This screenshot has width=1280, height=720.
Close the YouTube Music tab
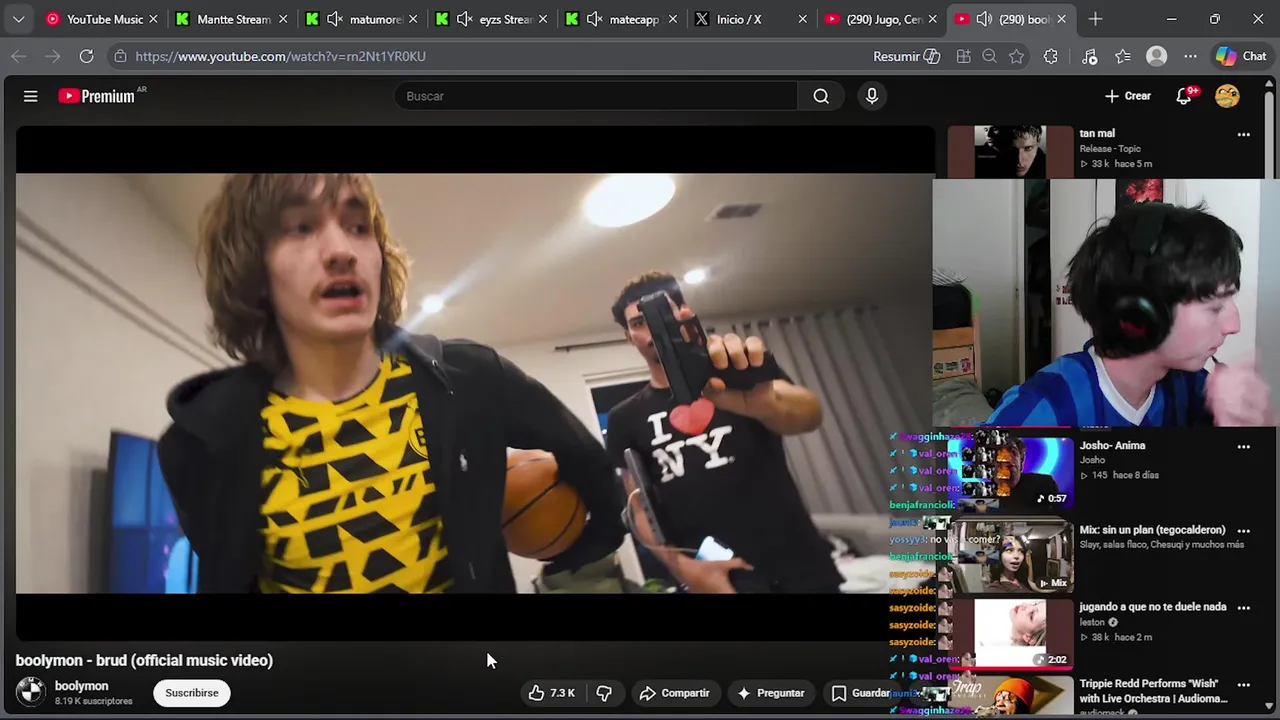point(154,19)
